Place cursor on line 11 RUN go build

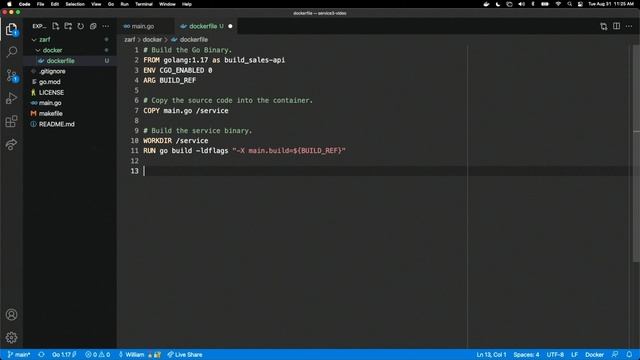(x=244, y=151)
